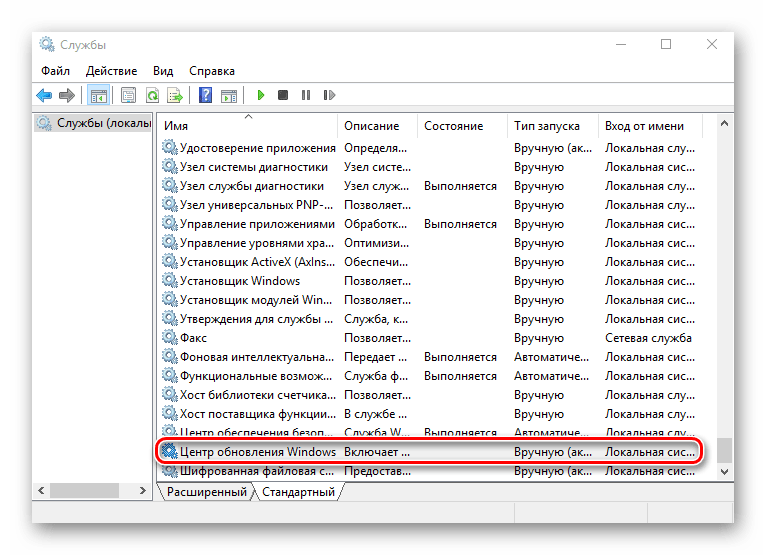Click gear icon of Управление приложениями
This screenshot has width=766, height=555.
170,223
